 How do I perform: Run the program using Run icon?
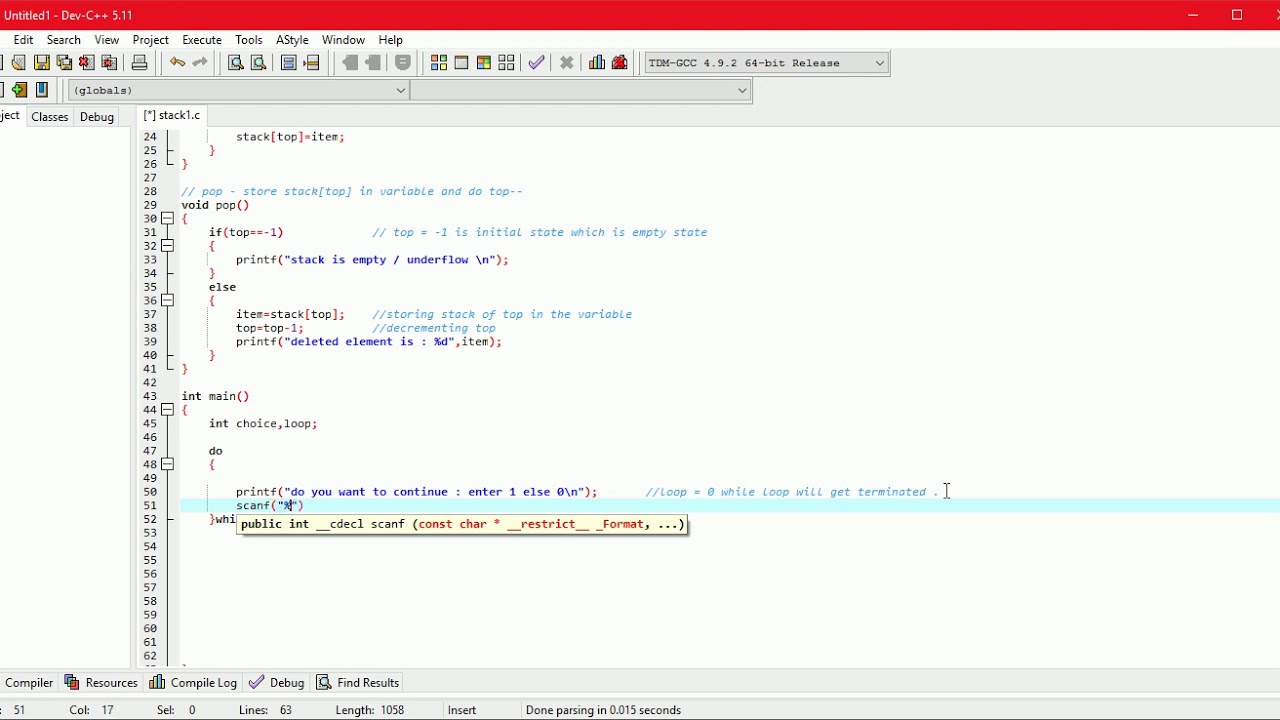pos(461,63)
